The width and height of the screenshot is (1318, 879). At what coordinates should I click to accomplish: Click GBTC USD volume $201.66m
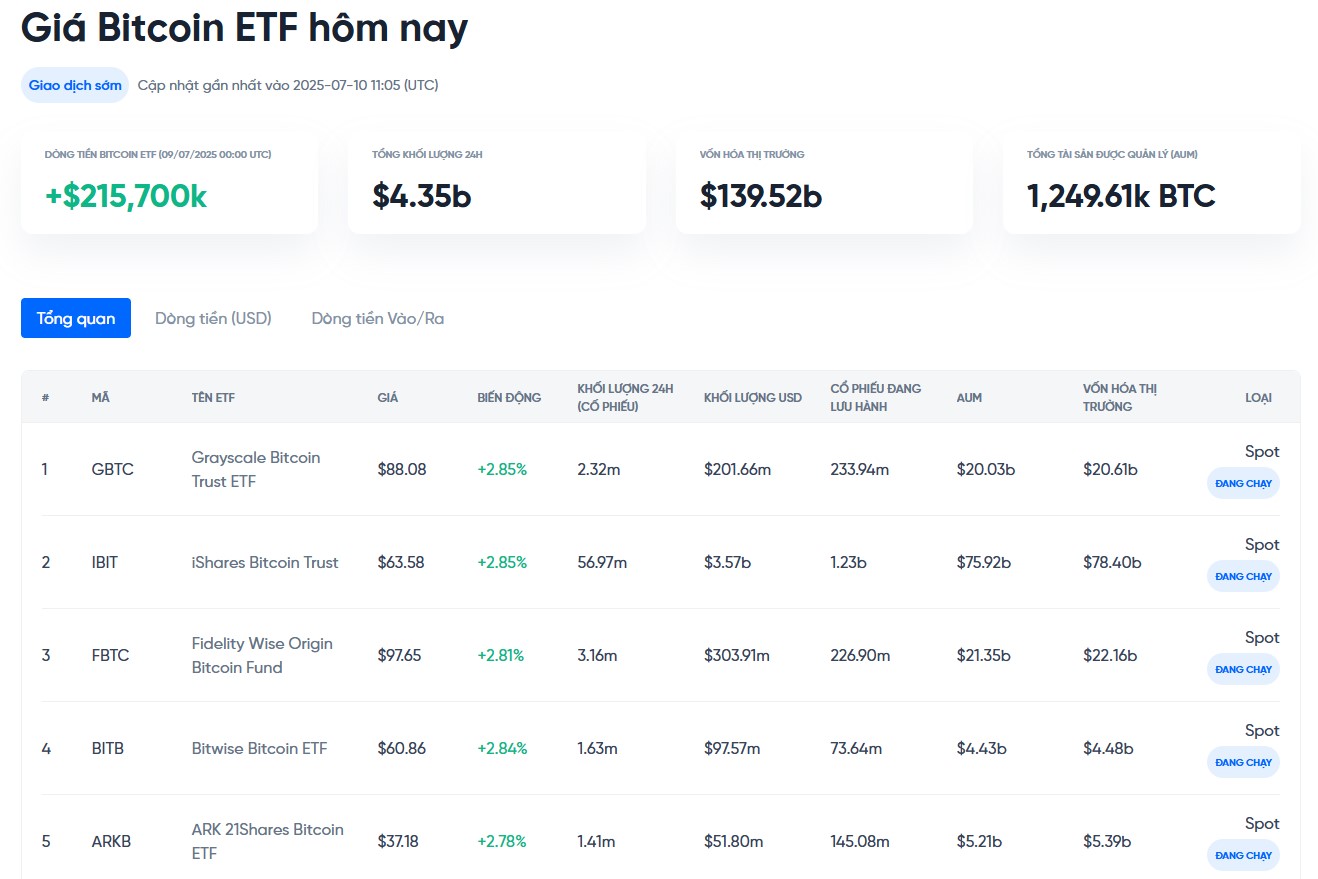click(738, 469)
